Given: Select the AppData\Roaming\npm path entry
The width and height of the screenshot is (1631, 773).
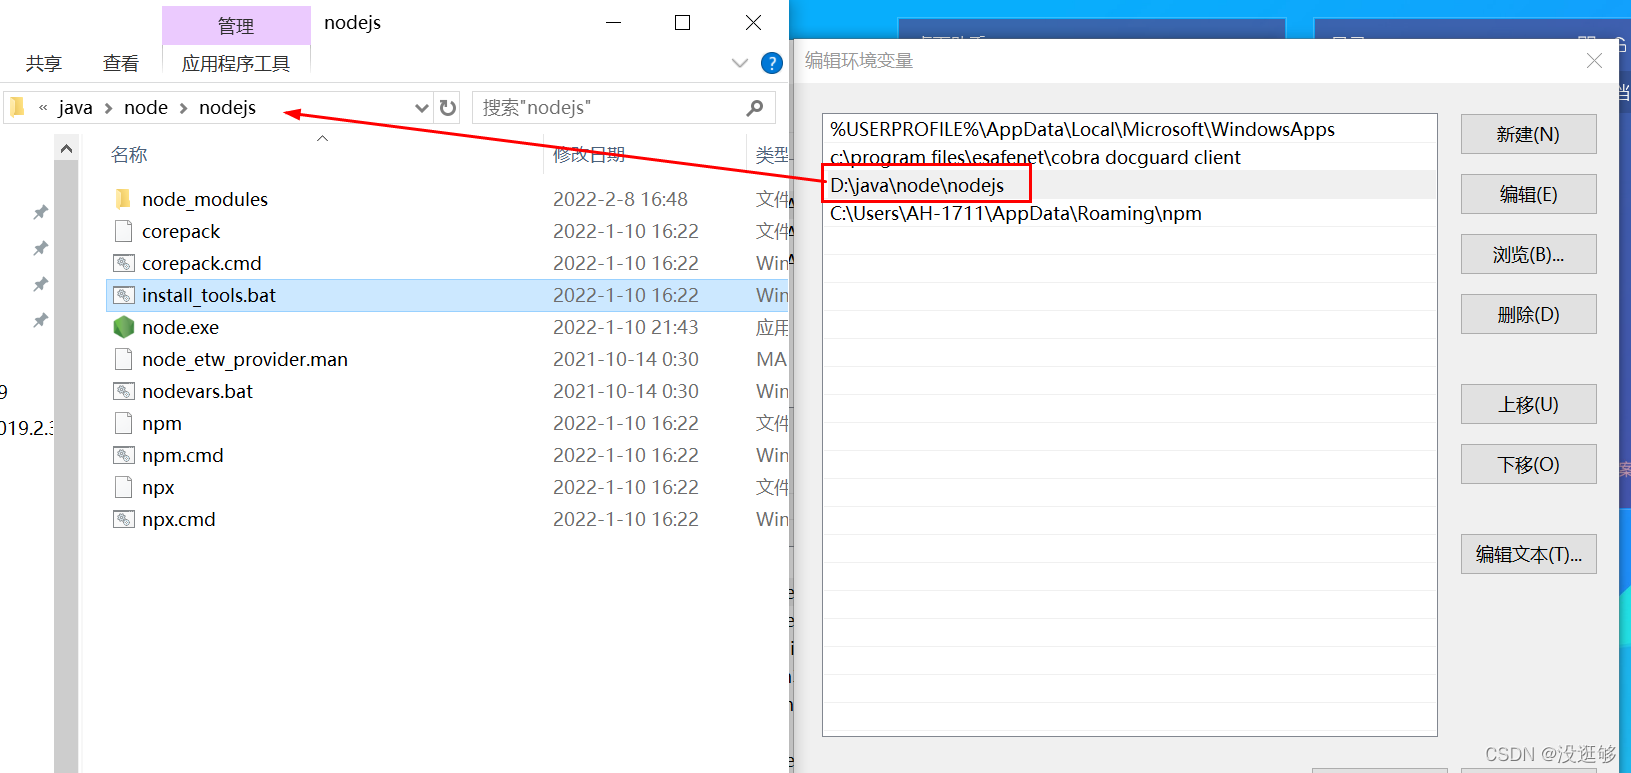Looking at the screenshot, I should 1129,213.
